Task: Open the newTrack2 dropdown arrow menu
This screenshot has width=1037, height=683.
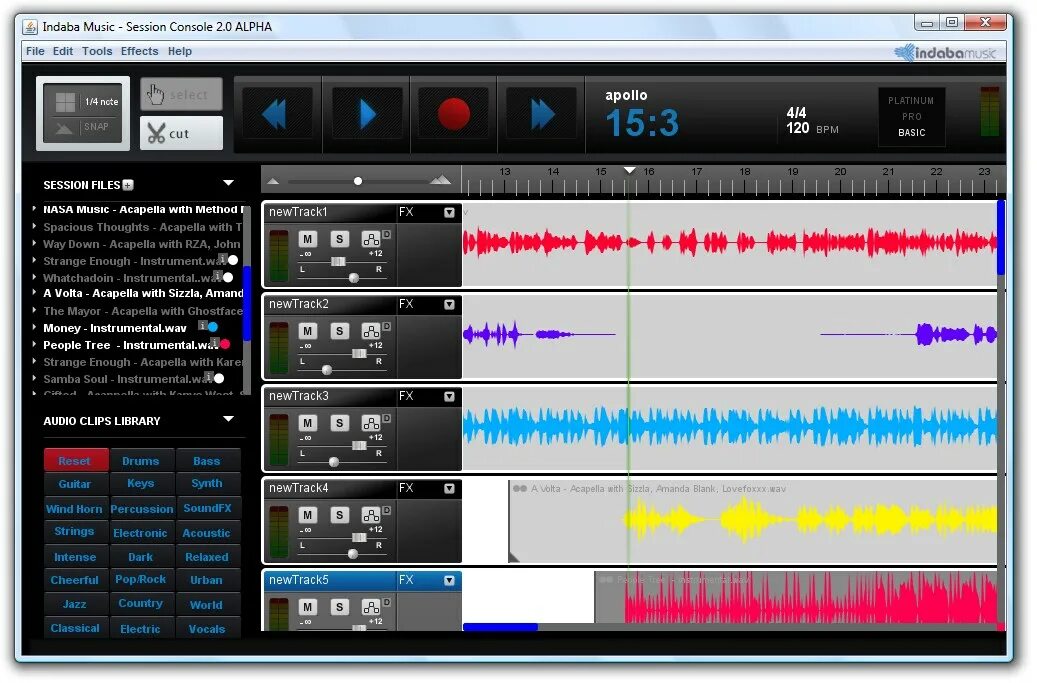Action: (x=451, y=305)
